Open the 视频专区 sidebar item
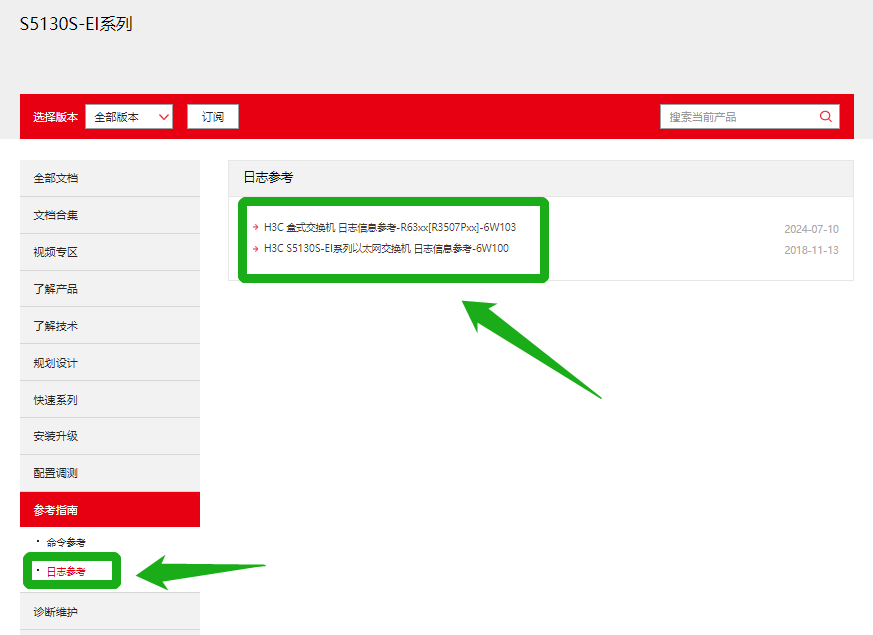The width and height of the screenshot is (873, 635). 110,252
